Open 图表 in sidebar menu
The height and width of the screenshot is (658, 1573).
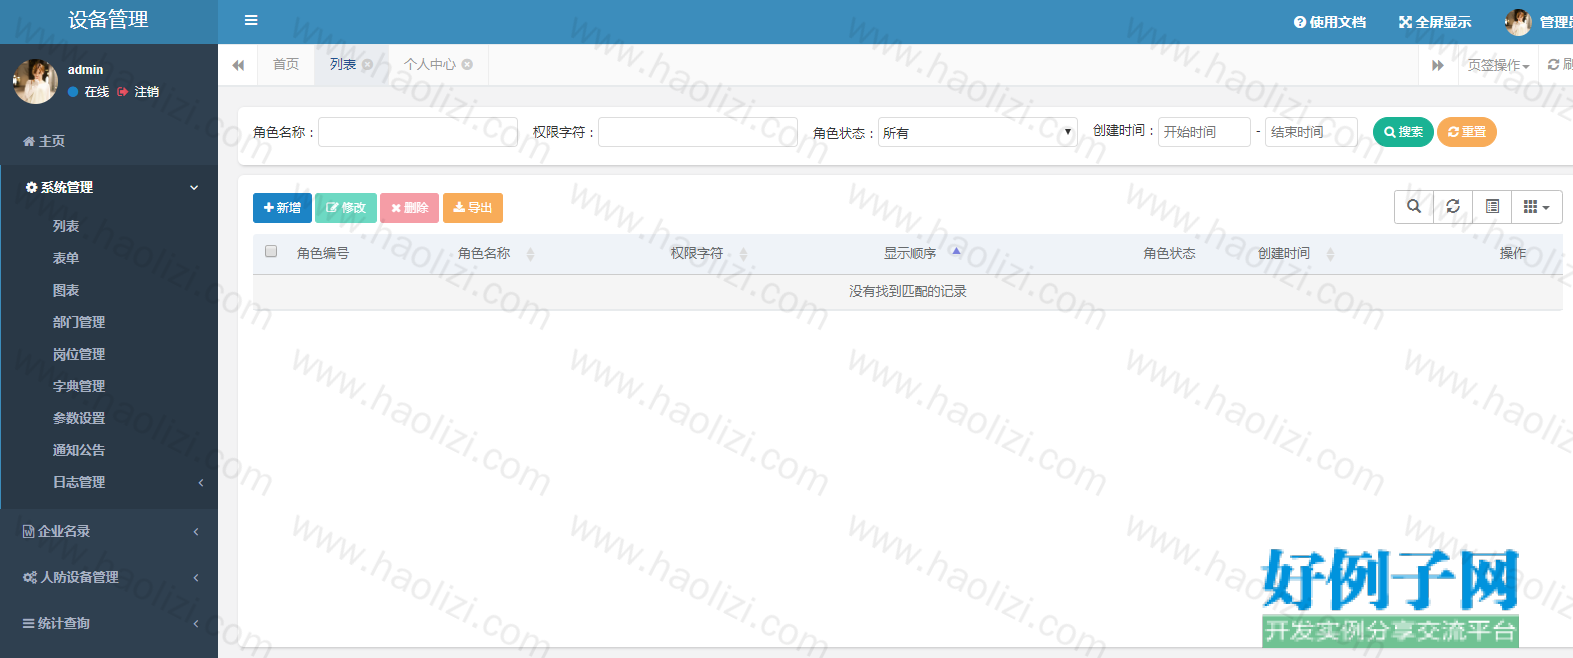(x=66, y=290)
